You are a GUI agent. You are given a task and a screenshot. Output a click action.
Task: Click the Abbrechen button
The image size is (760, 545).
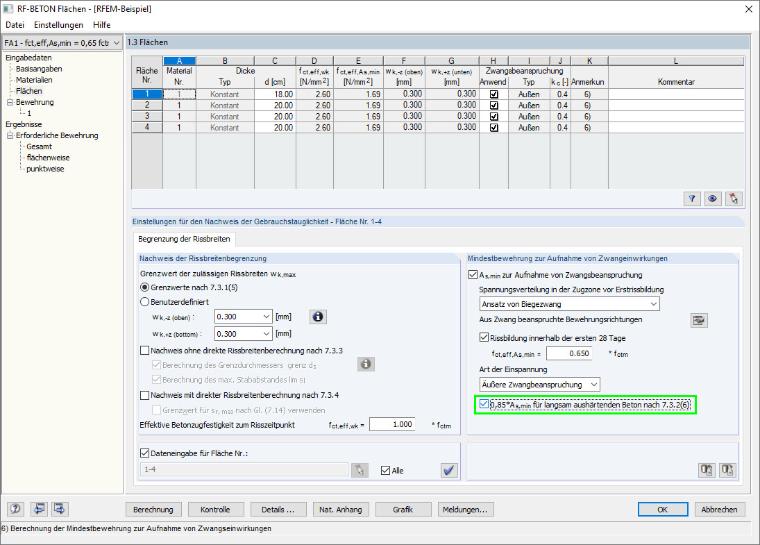(x=719, y=510)
